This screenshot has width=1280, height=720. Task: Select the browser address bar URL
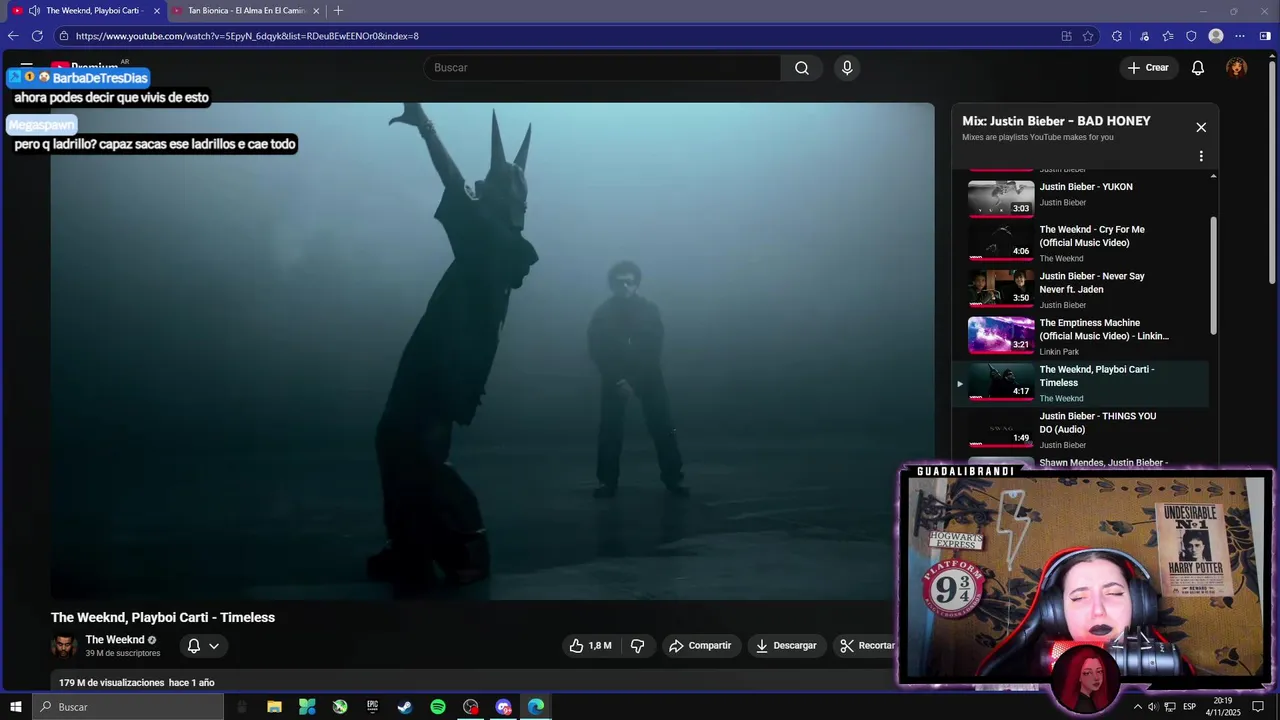pyautogui.click(x=247, y=36)
